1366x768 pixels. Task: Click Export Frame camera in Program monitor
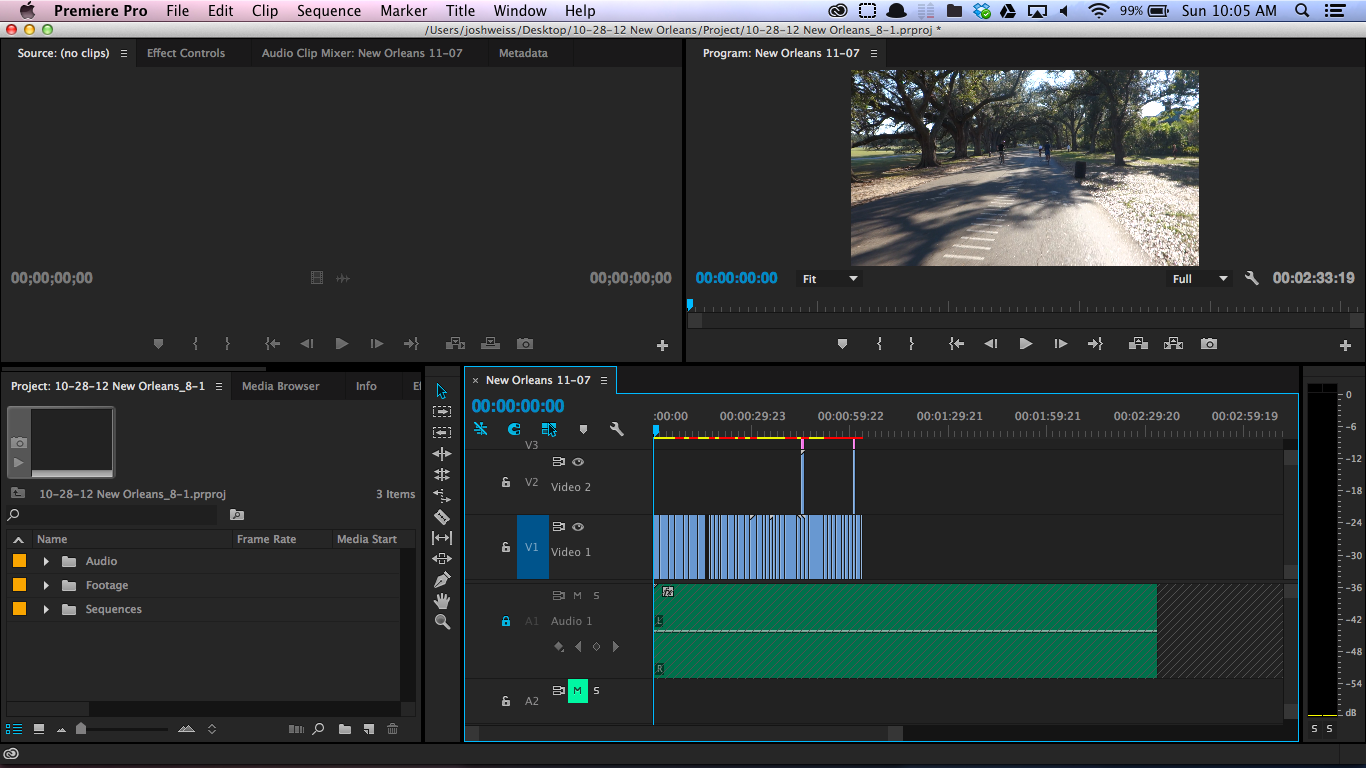tap(1209, 344)
